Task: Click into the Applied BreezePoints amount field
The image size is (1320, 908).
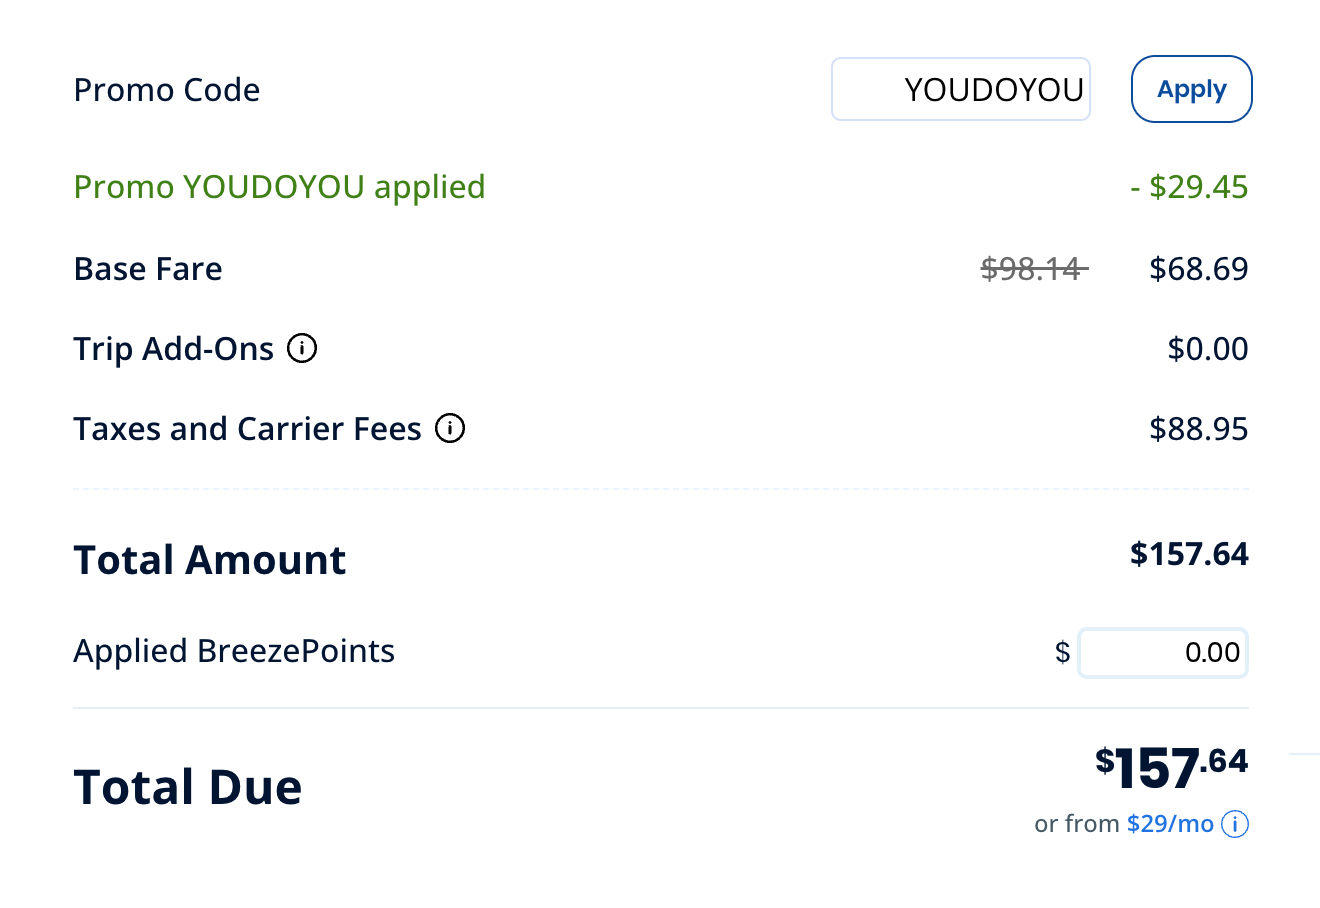Action: [1162, 652]
